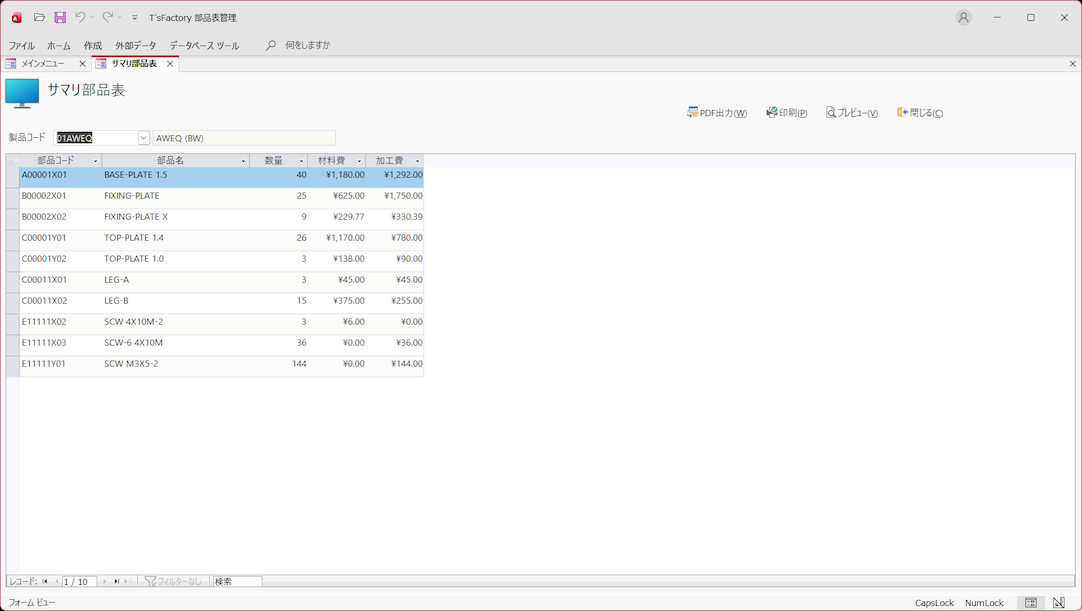
Task: Expand the 製品コード combo box dropdown
Action: [143, 138]
